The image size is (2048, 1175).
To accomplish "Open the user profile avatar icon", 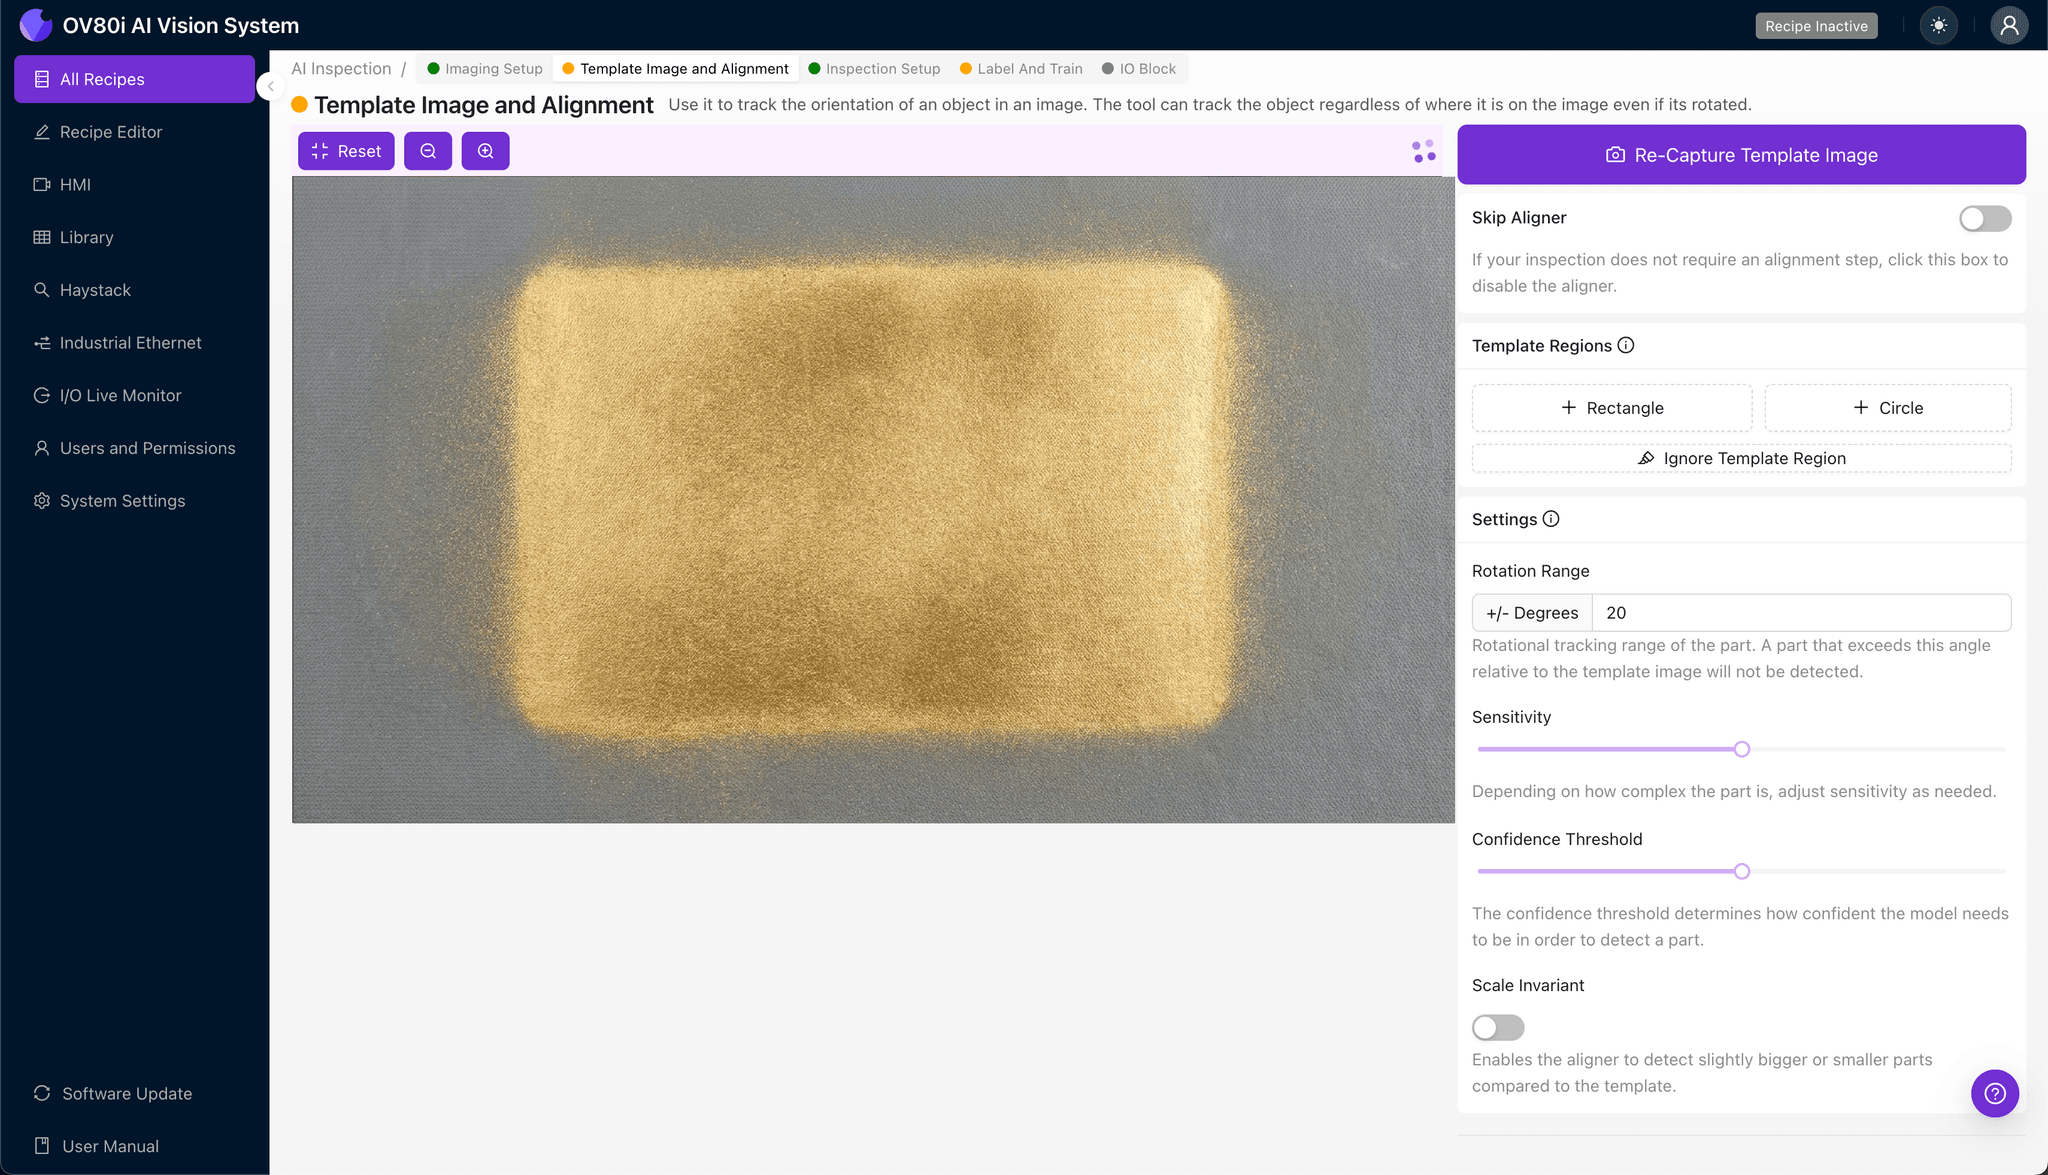I will point(2008,26).
